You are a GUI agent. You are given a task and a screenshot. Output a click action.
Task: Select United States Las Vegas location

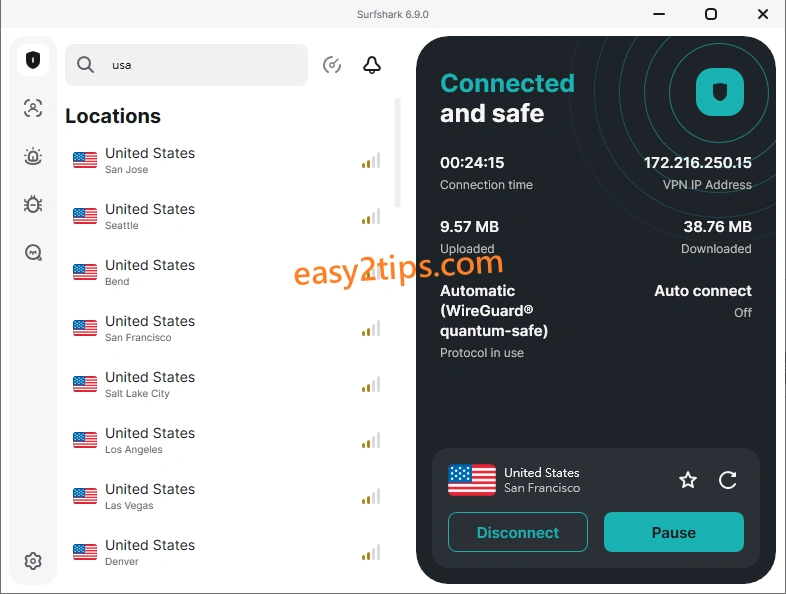click(x=227, y=497)
